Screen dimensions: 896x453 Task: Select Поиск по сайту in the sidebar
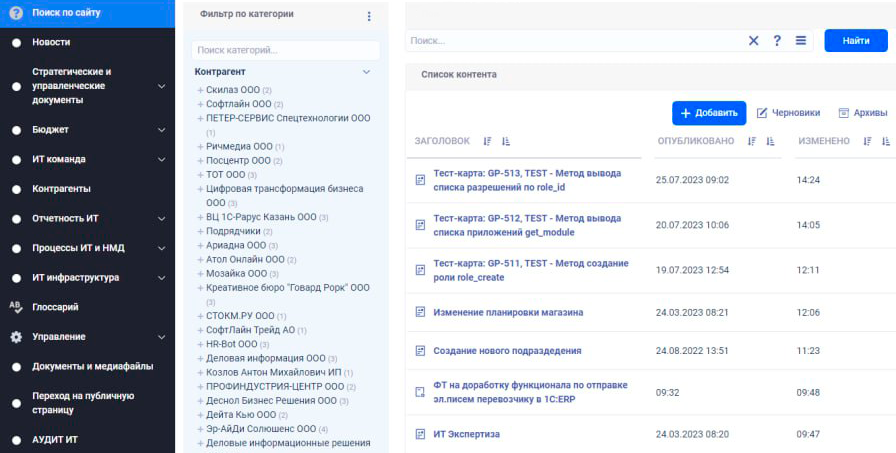(66, 12)
